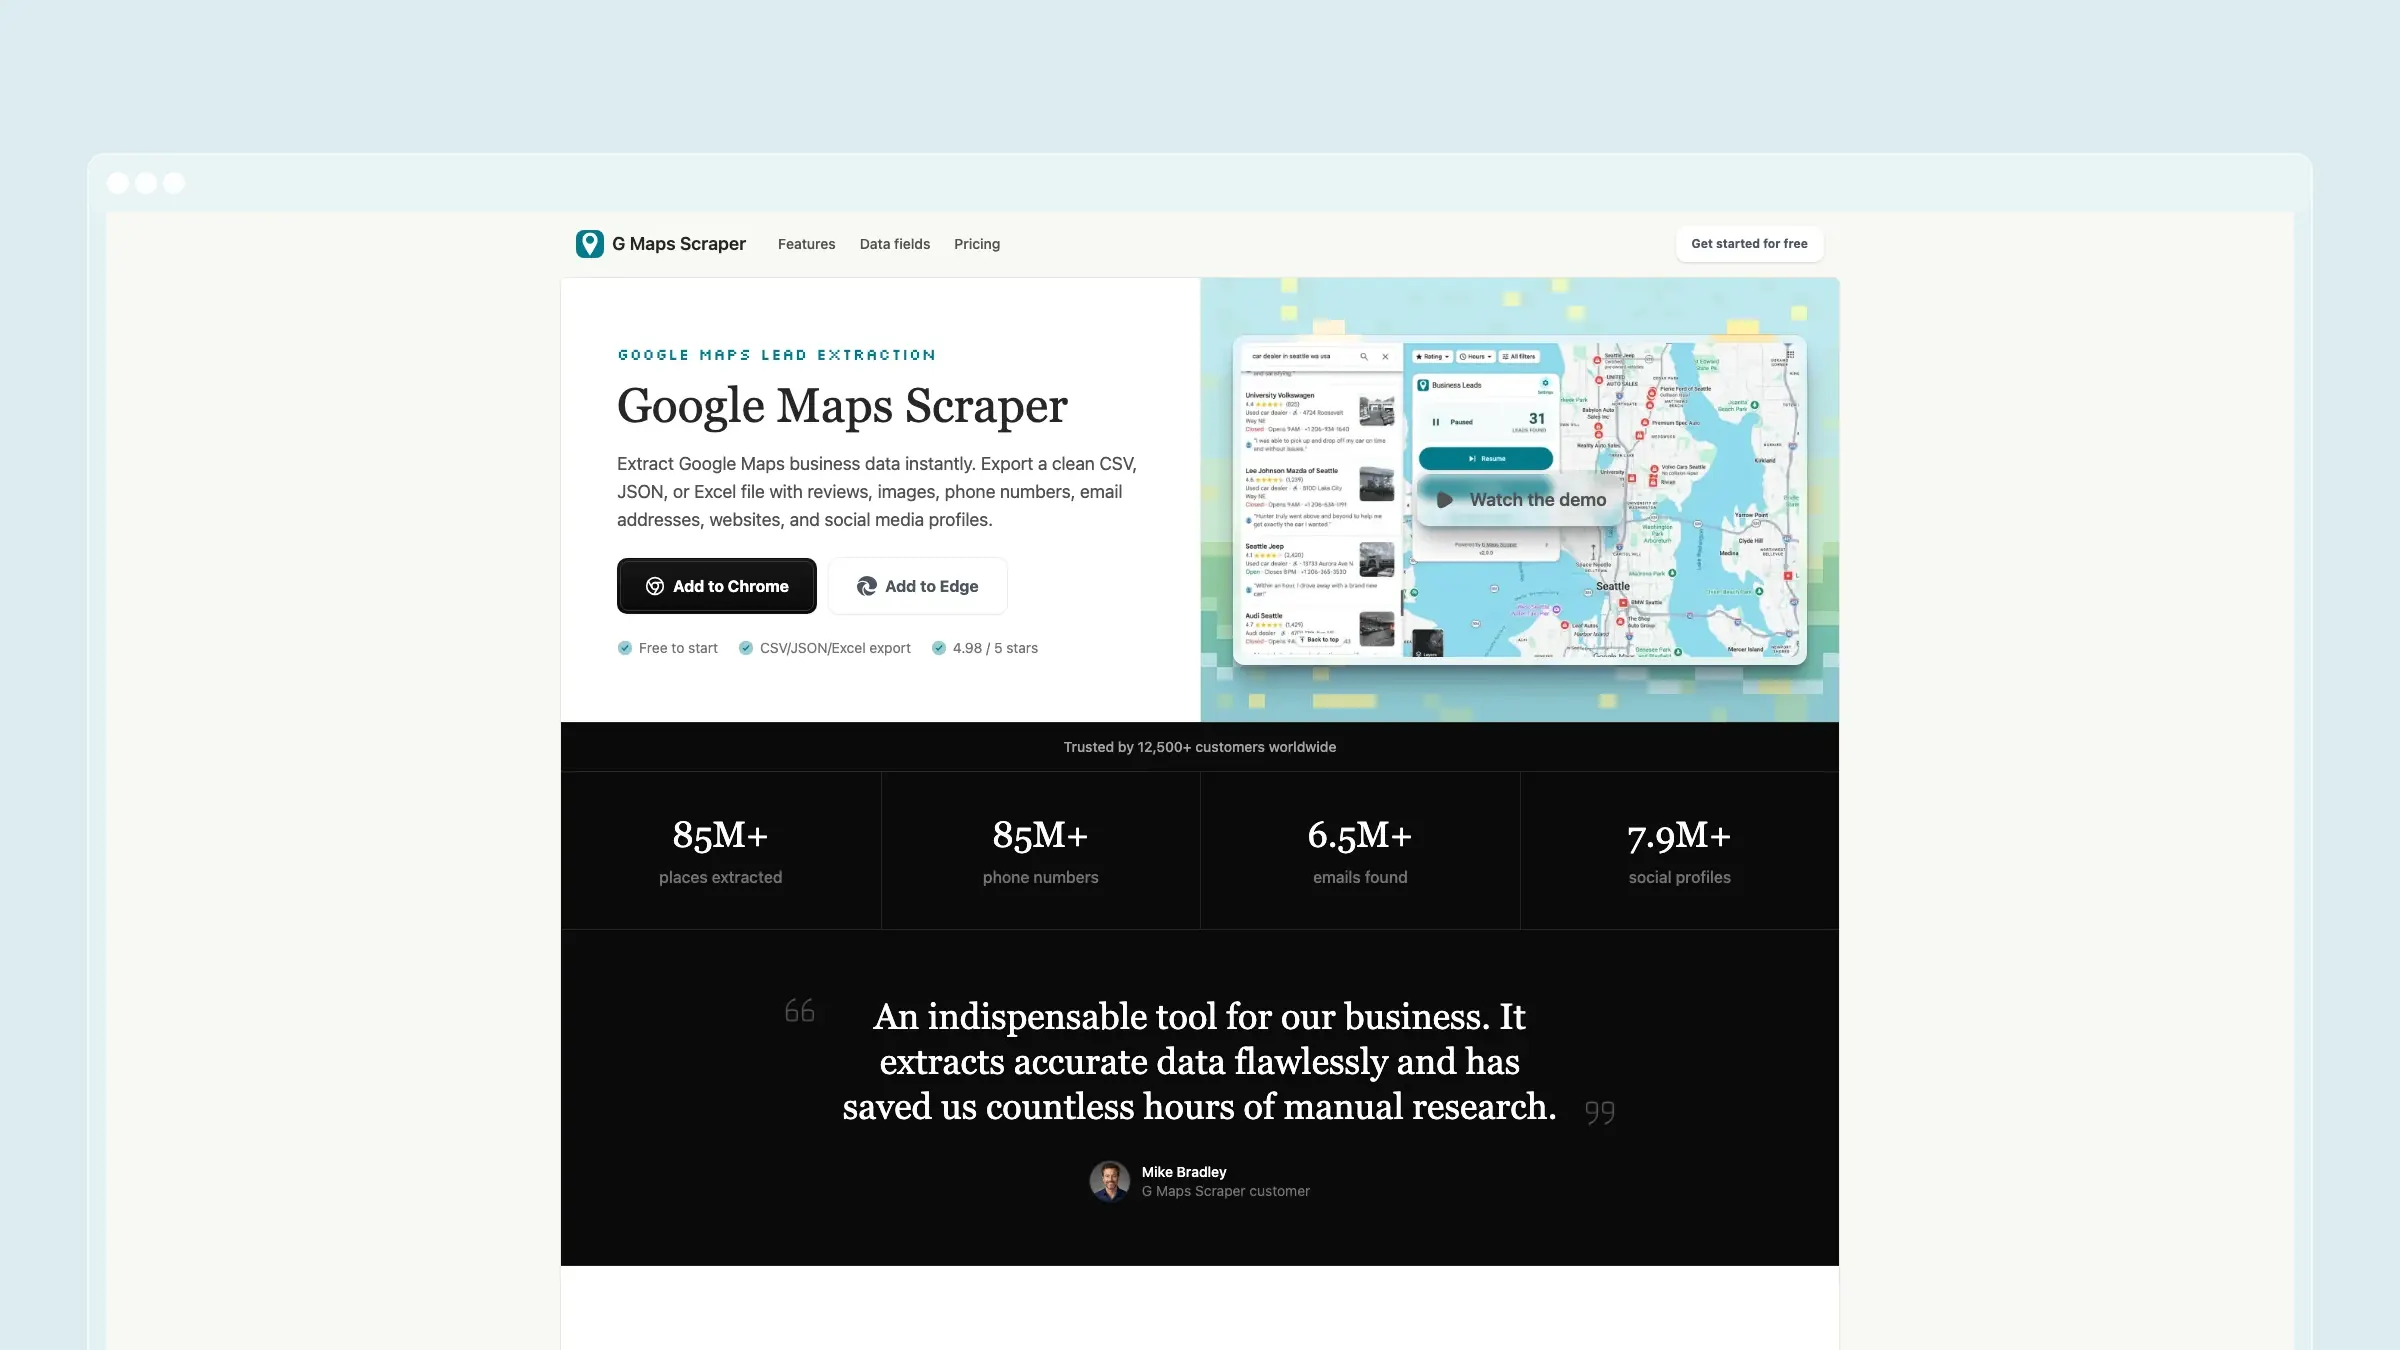Play the Watch the demo video

[1520, 500]
